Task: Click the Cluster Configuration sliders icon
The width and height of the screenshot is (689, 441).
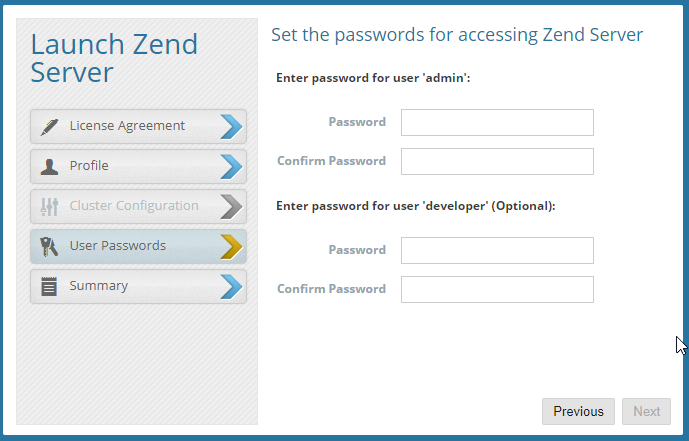Action: point(49,206)
